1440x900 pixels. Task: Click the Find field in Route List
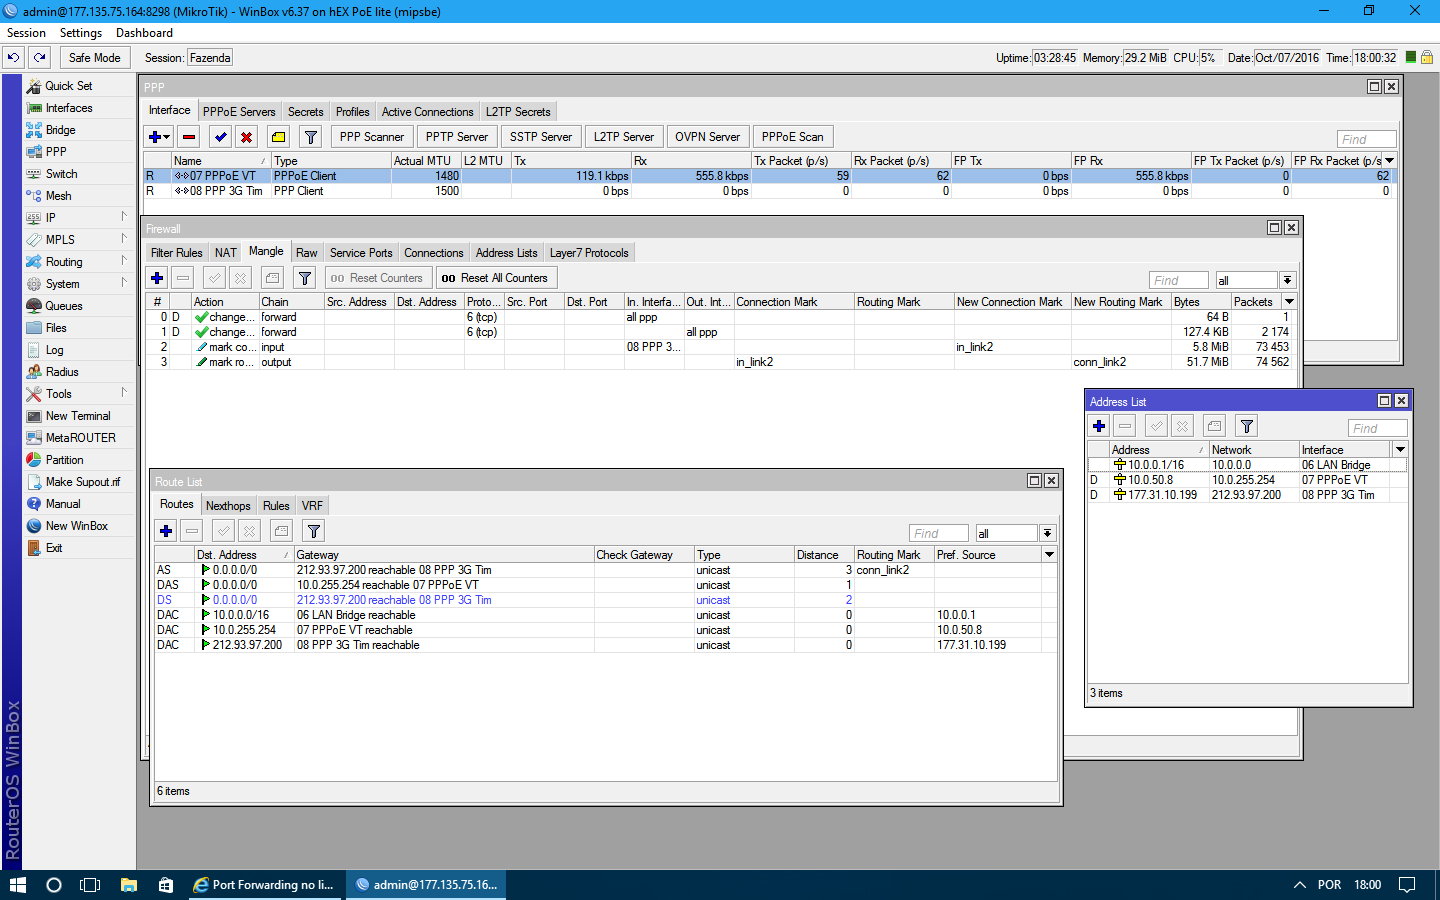pos(938,533)
